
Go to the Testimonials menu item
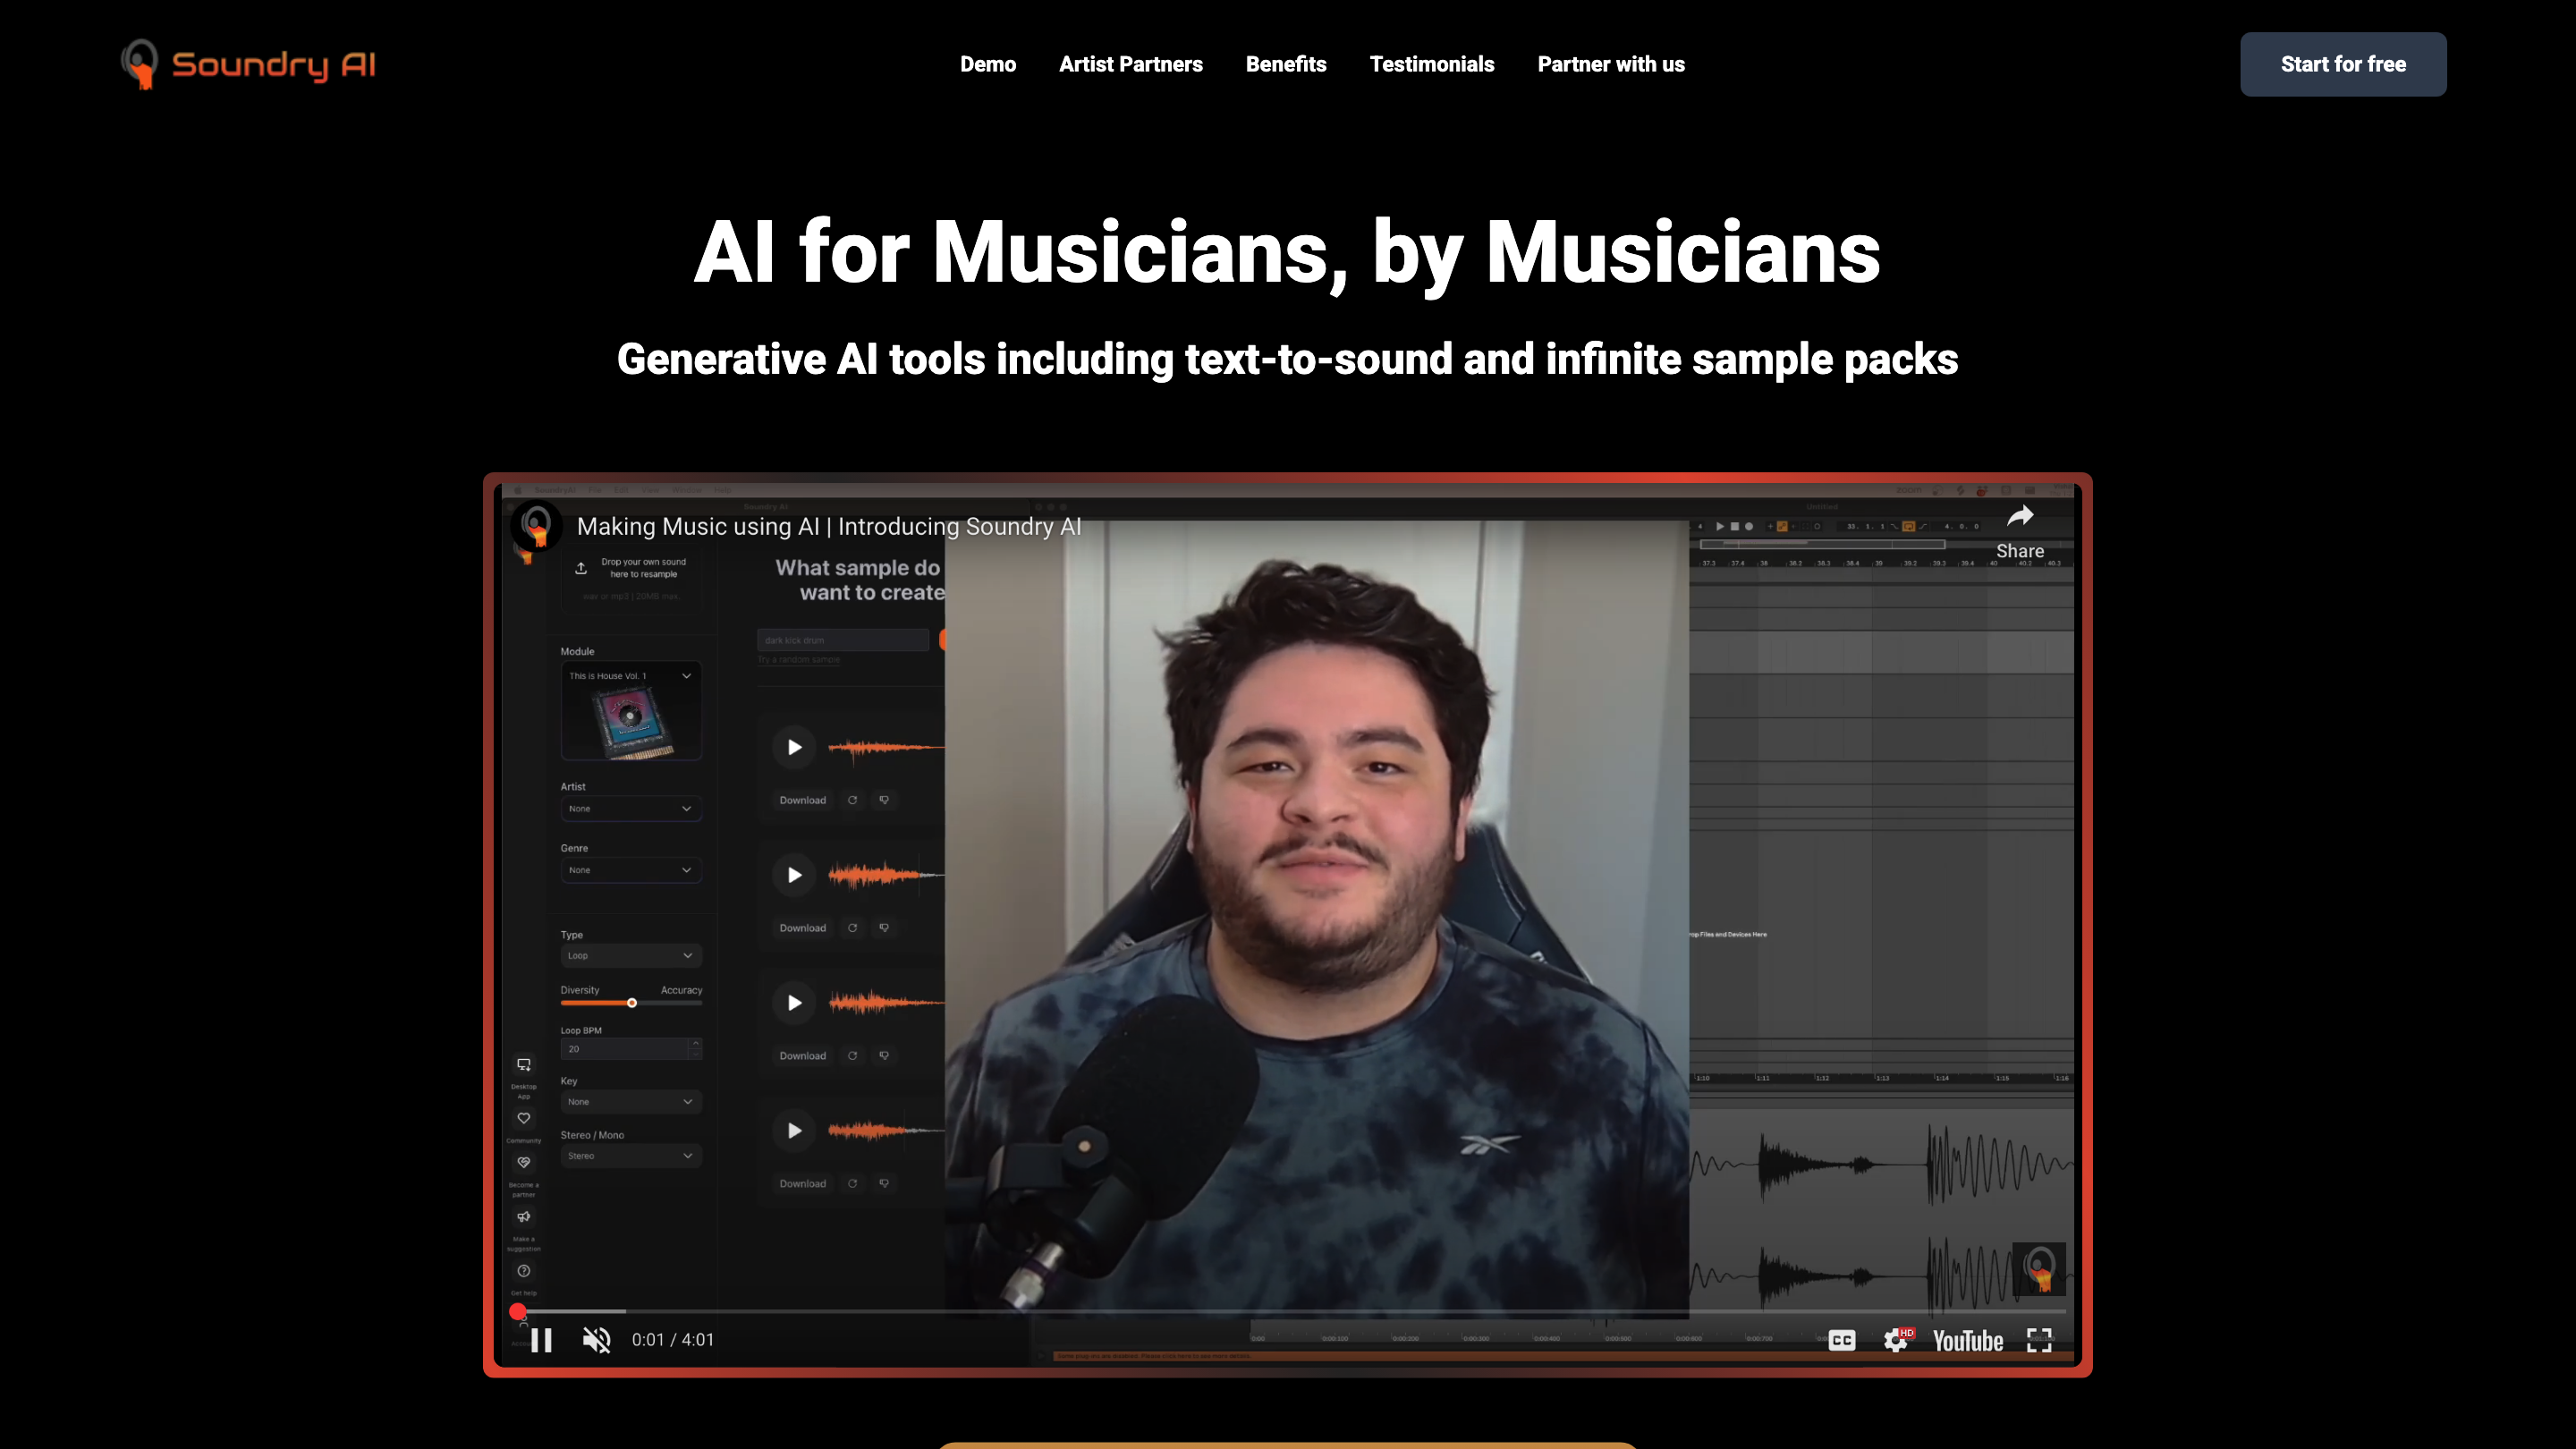click(x=1432, y=64)
